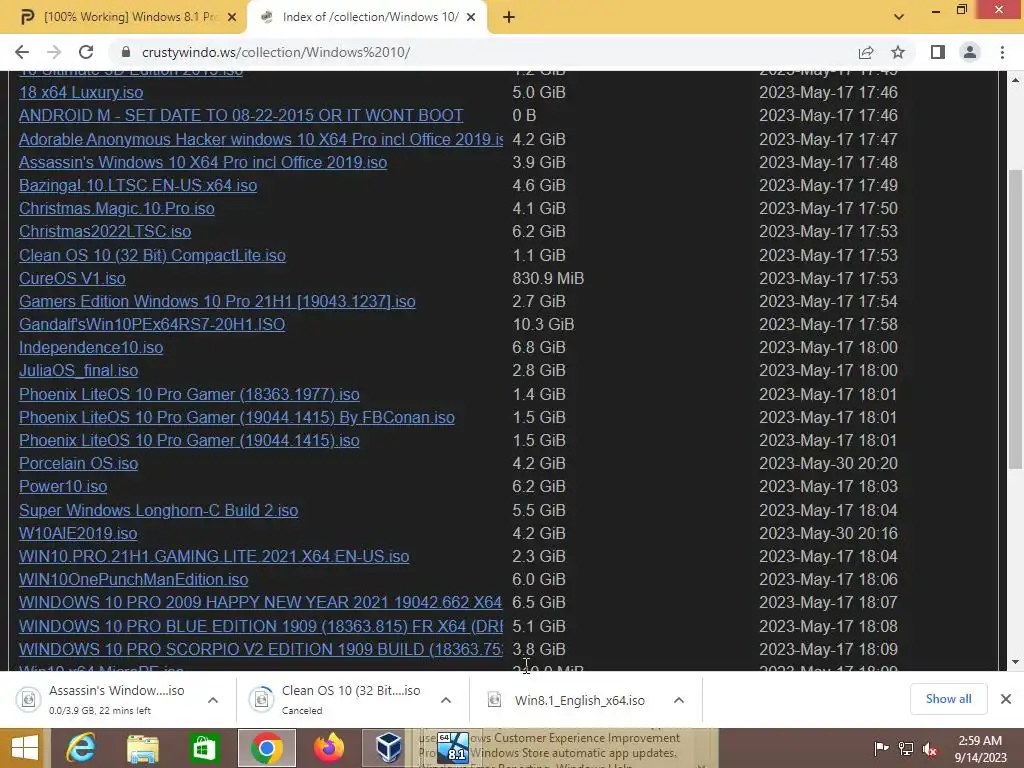The image size is (1024, 768).
Task: Open the Chrome side panel
Action: (x=938, y=52)
